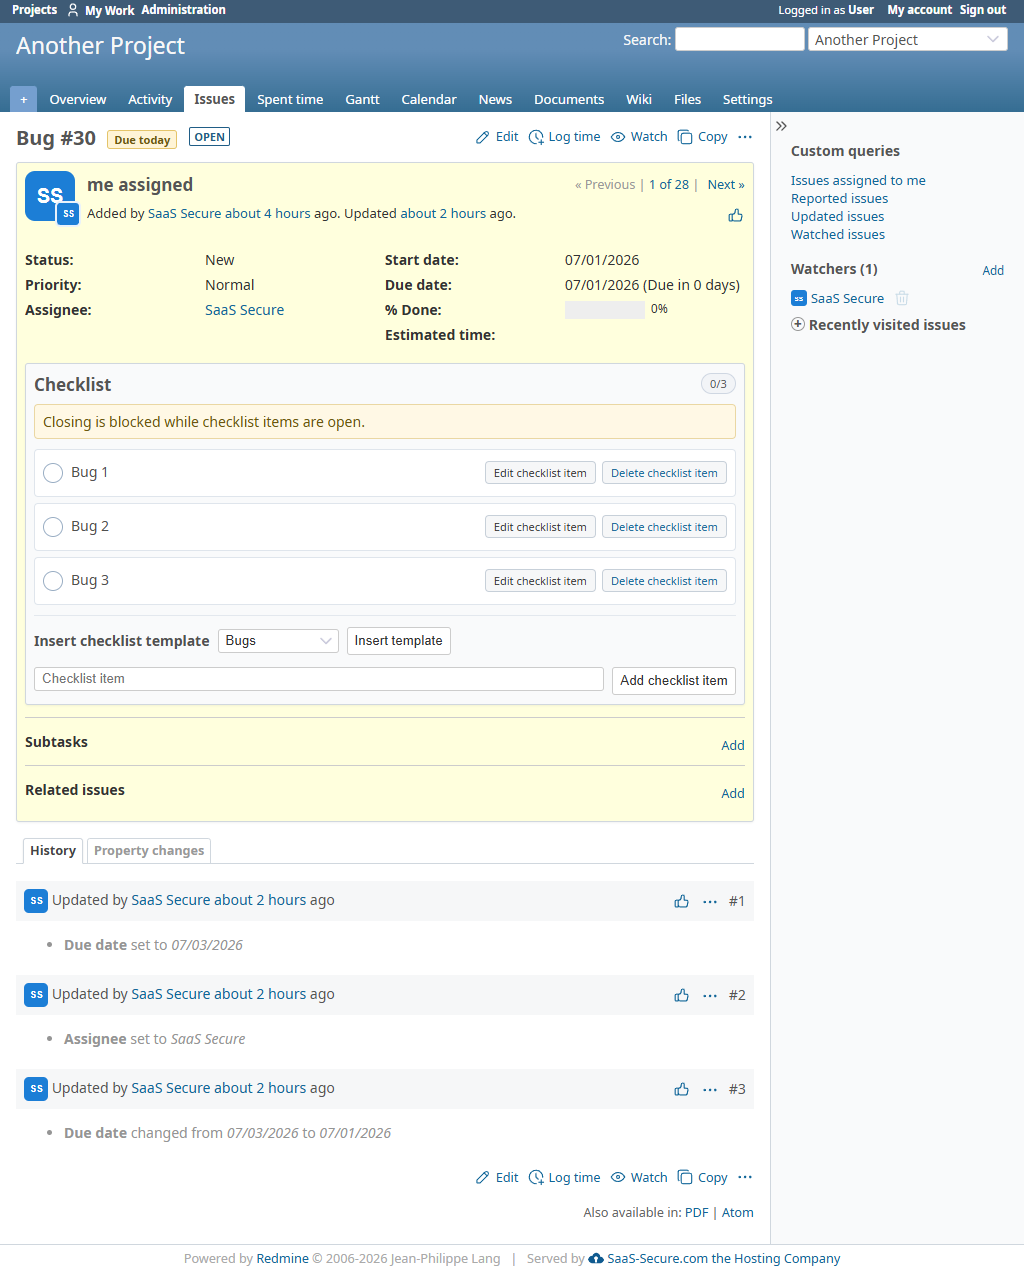This screenshot has height=1272, width=1024.
Task: Click the Watch eye icon at top
Action: [618, 137]
